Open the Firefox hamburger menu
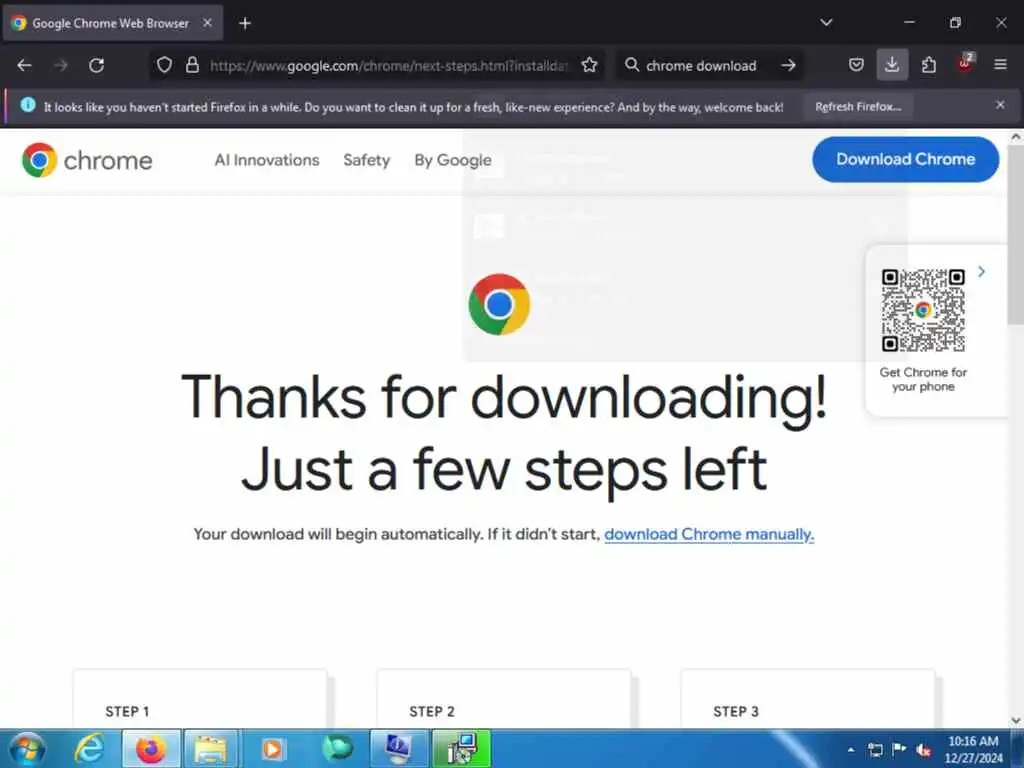 (x=1000, y=65)
